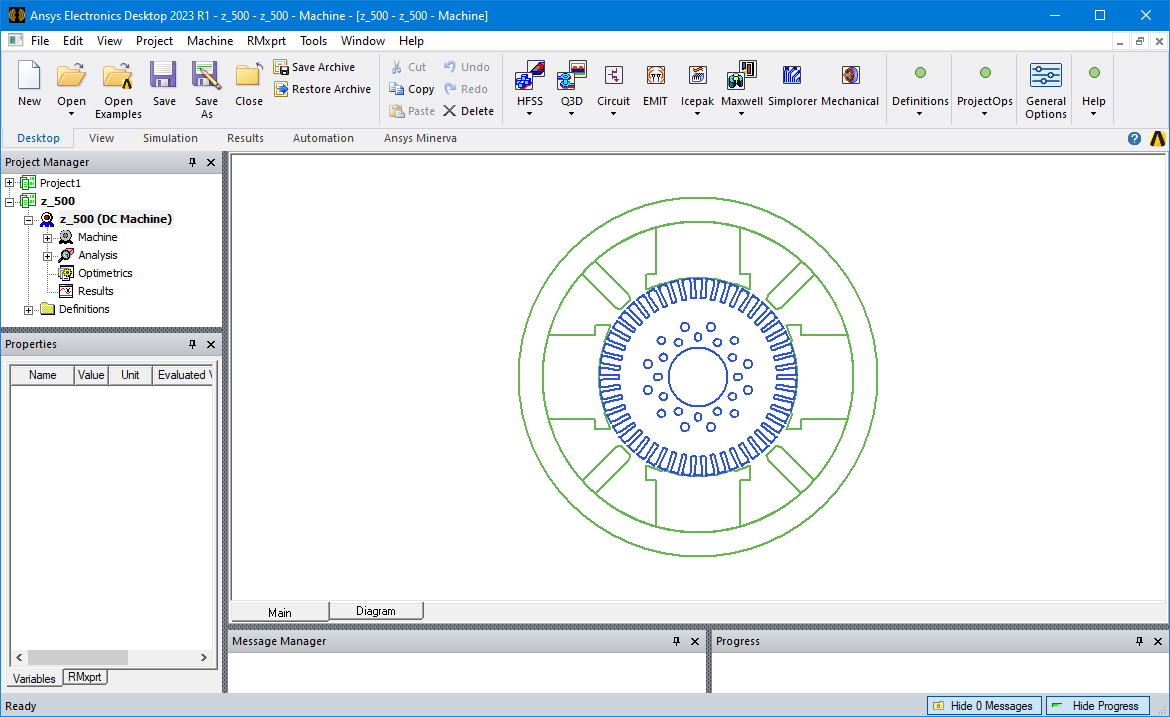
Task: Open the Results ribbon tab
Action: [245, 138]
